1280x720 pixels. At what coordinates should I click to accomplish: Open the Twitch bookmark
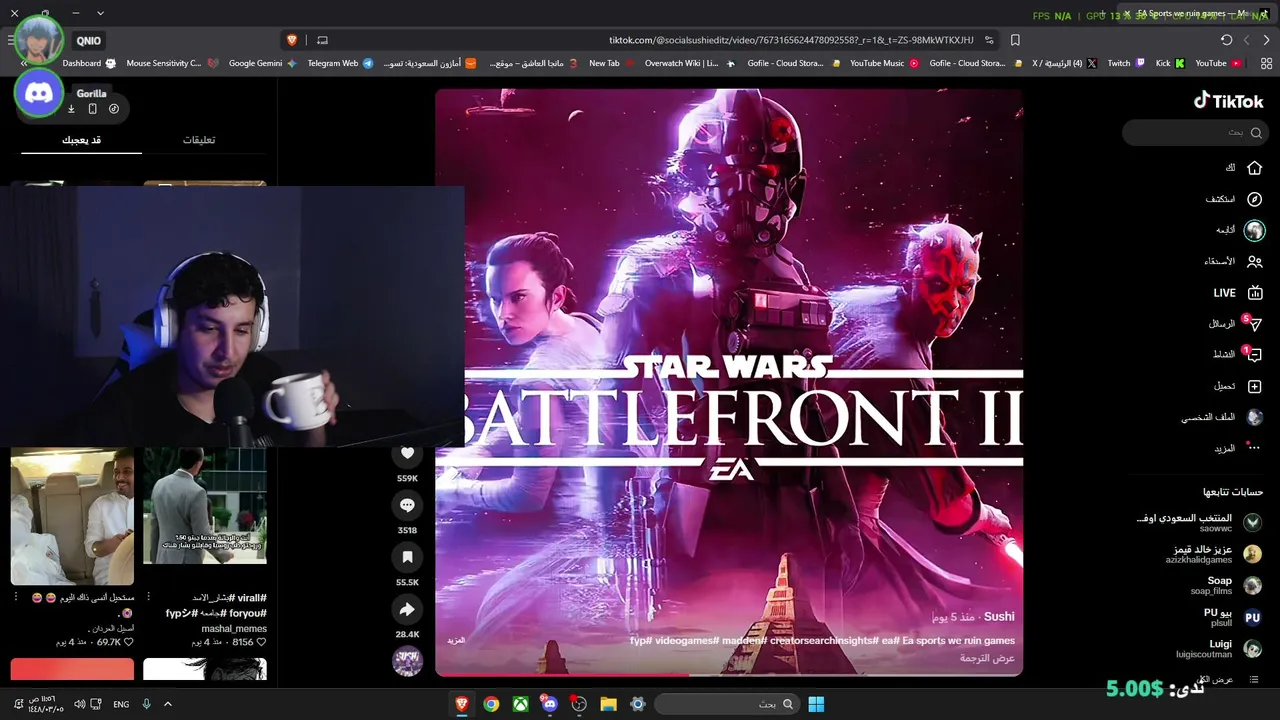pos(1126,63)
